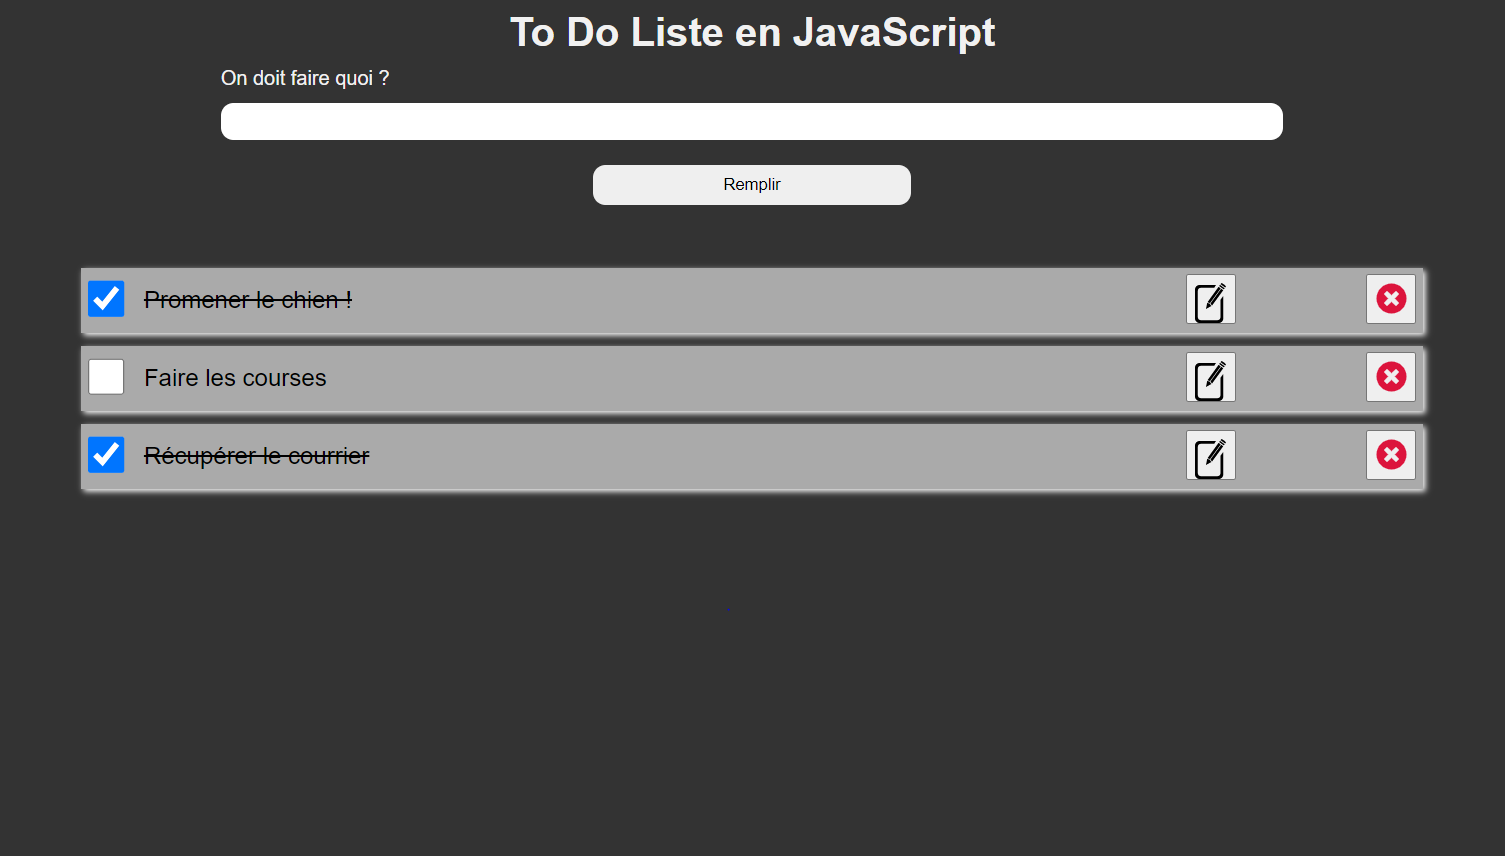This screenshot has width=1505, height=856.
Task: Click the 'On doit faire quoi ?' label
Action: point(305,78)
